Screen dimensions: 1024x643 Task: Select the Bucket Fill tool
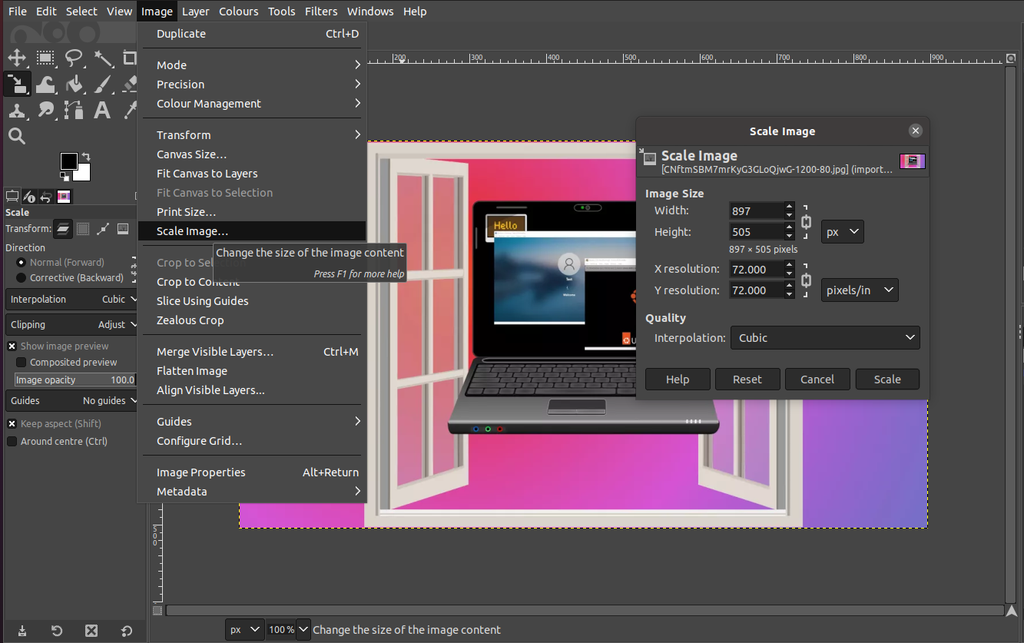74,84
